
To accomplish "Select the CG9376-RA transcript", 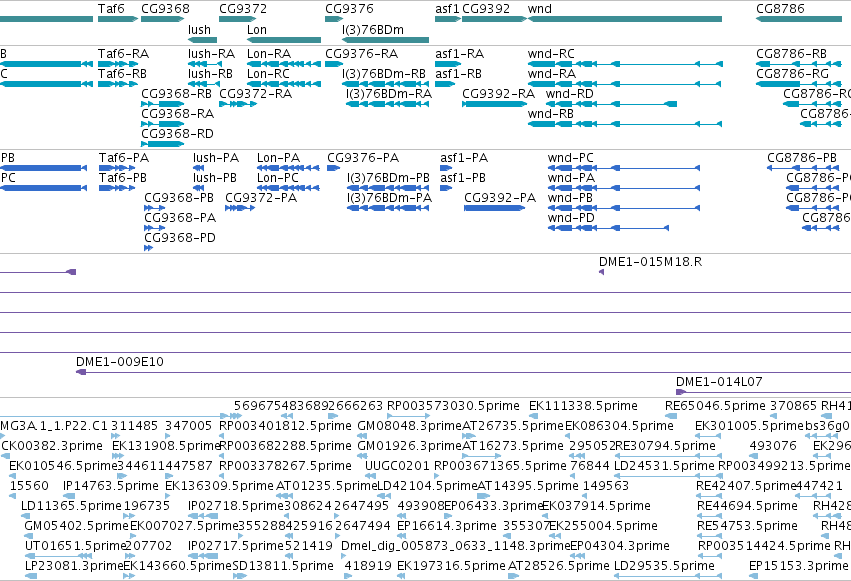I will (x=334, y=64).
